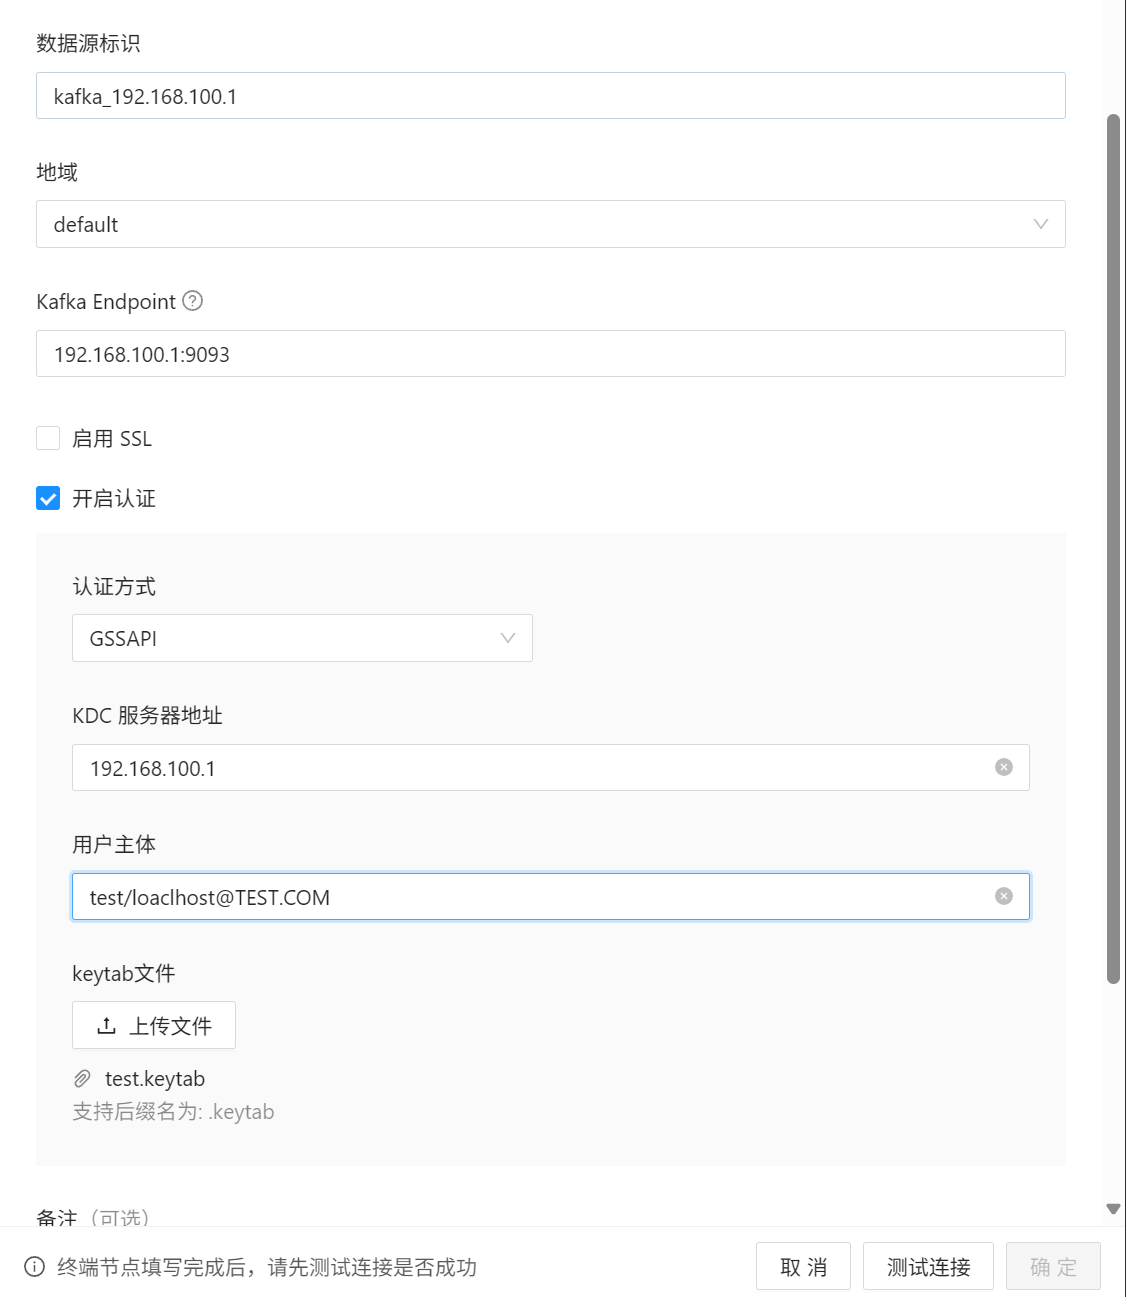1126x1297 pixels.
Task: Click the vertical scrollbar thumb
Action: tap(1113, 549)
